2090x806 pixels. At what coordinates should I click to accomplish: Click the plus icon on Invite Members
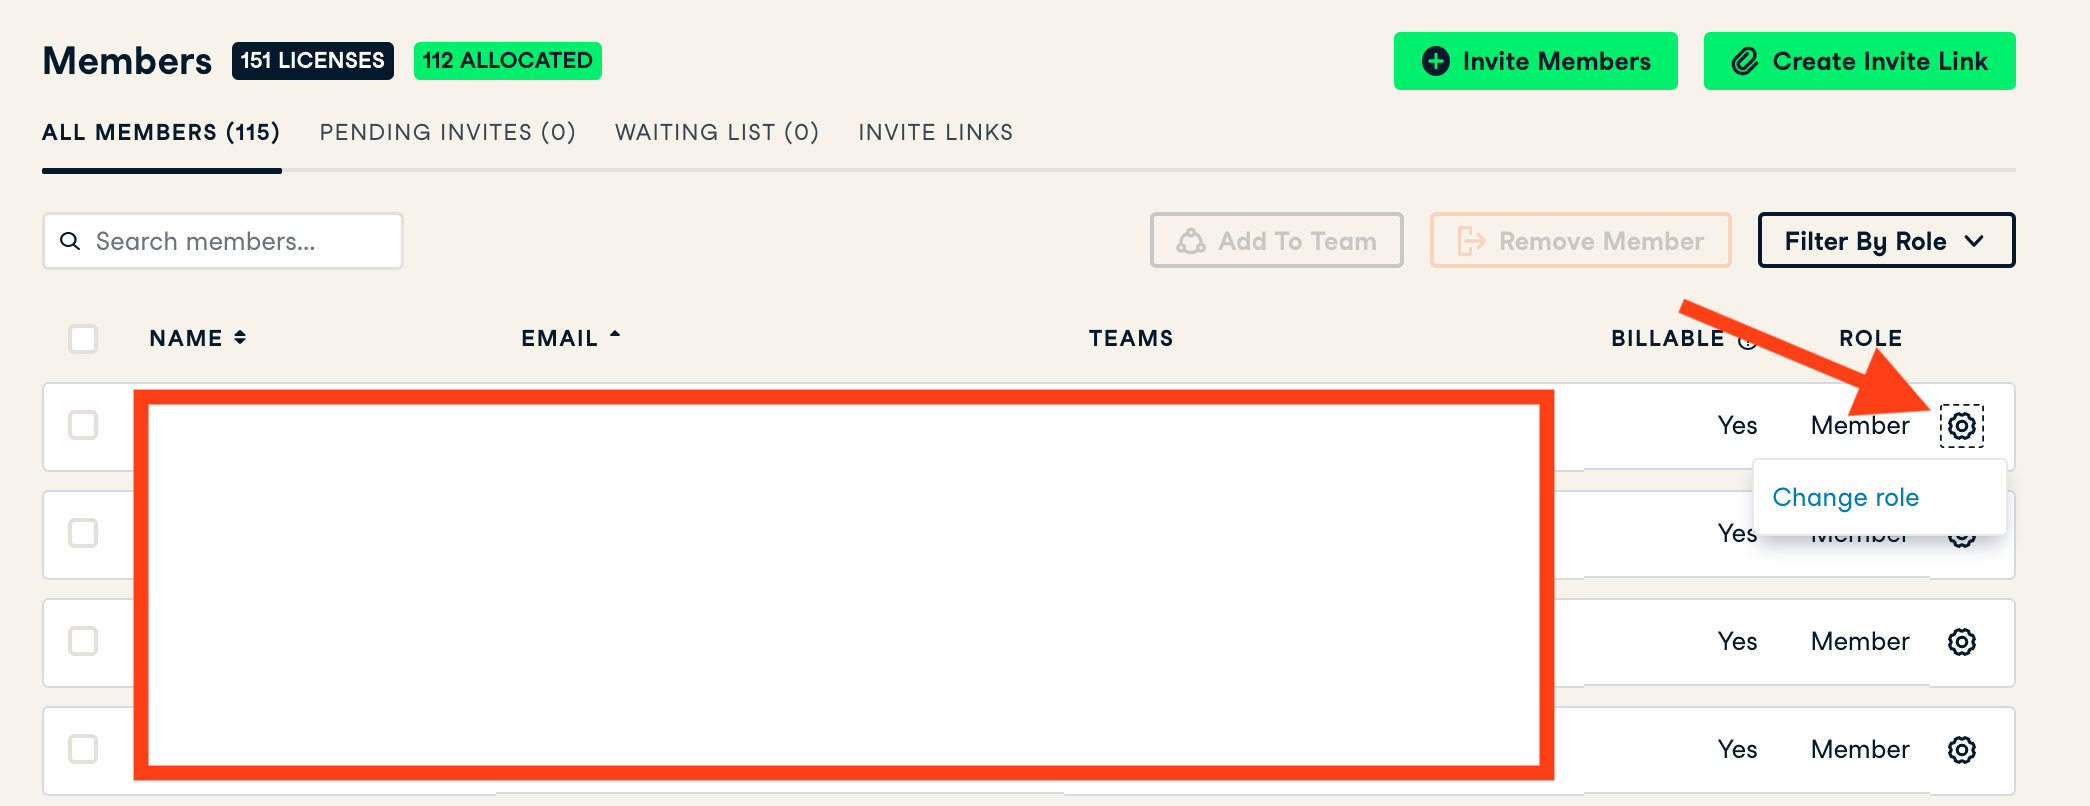point(1436,61)
